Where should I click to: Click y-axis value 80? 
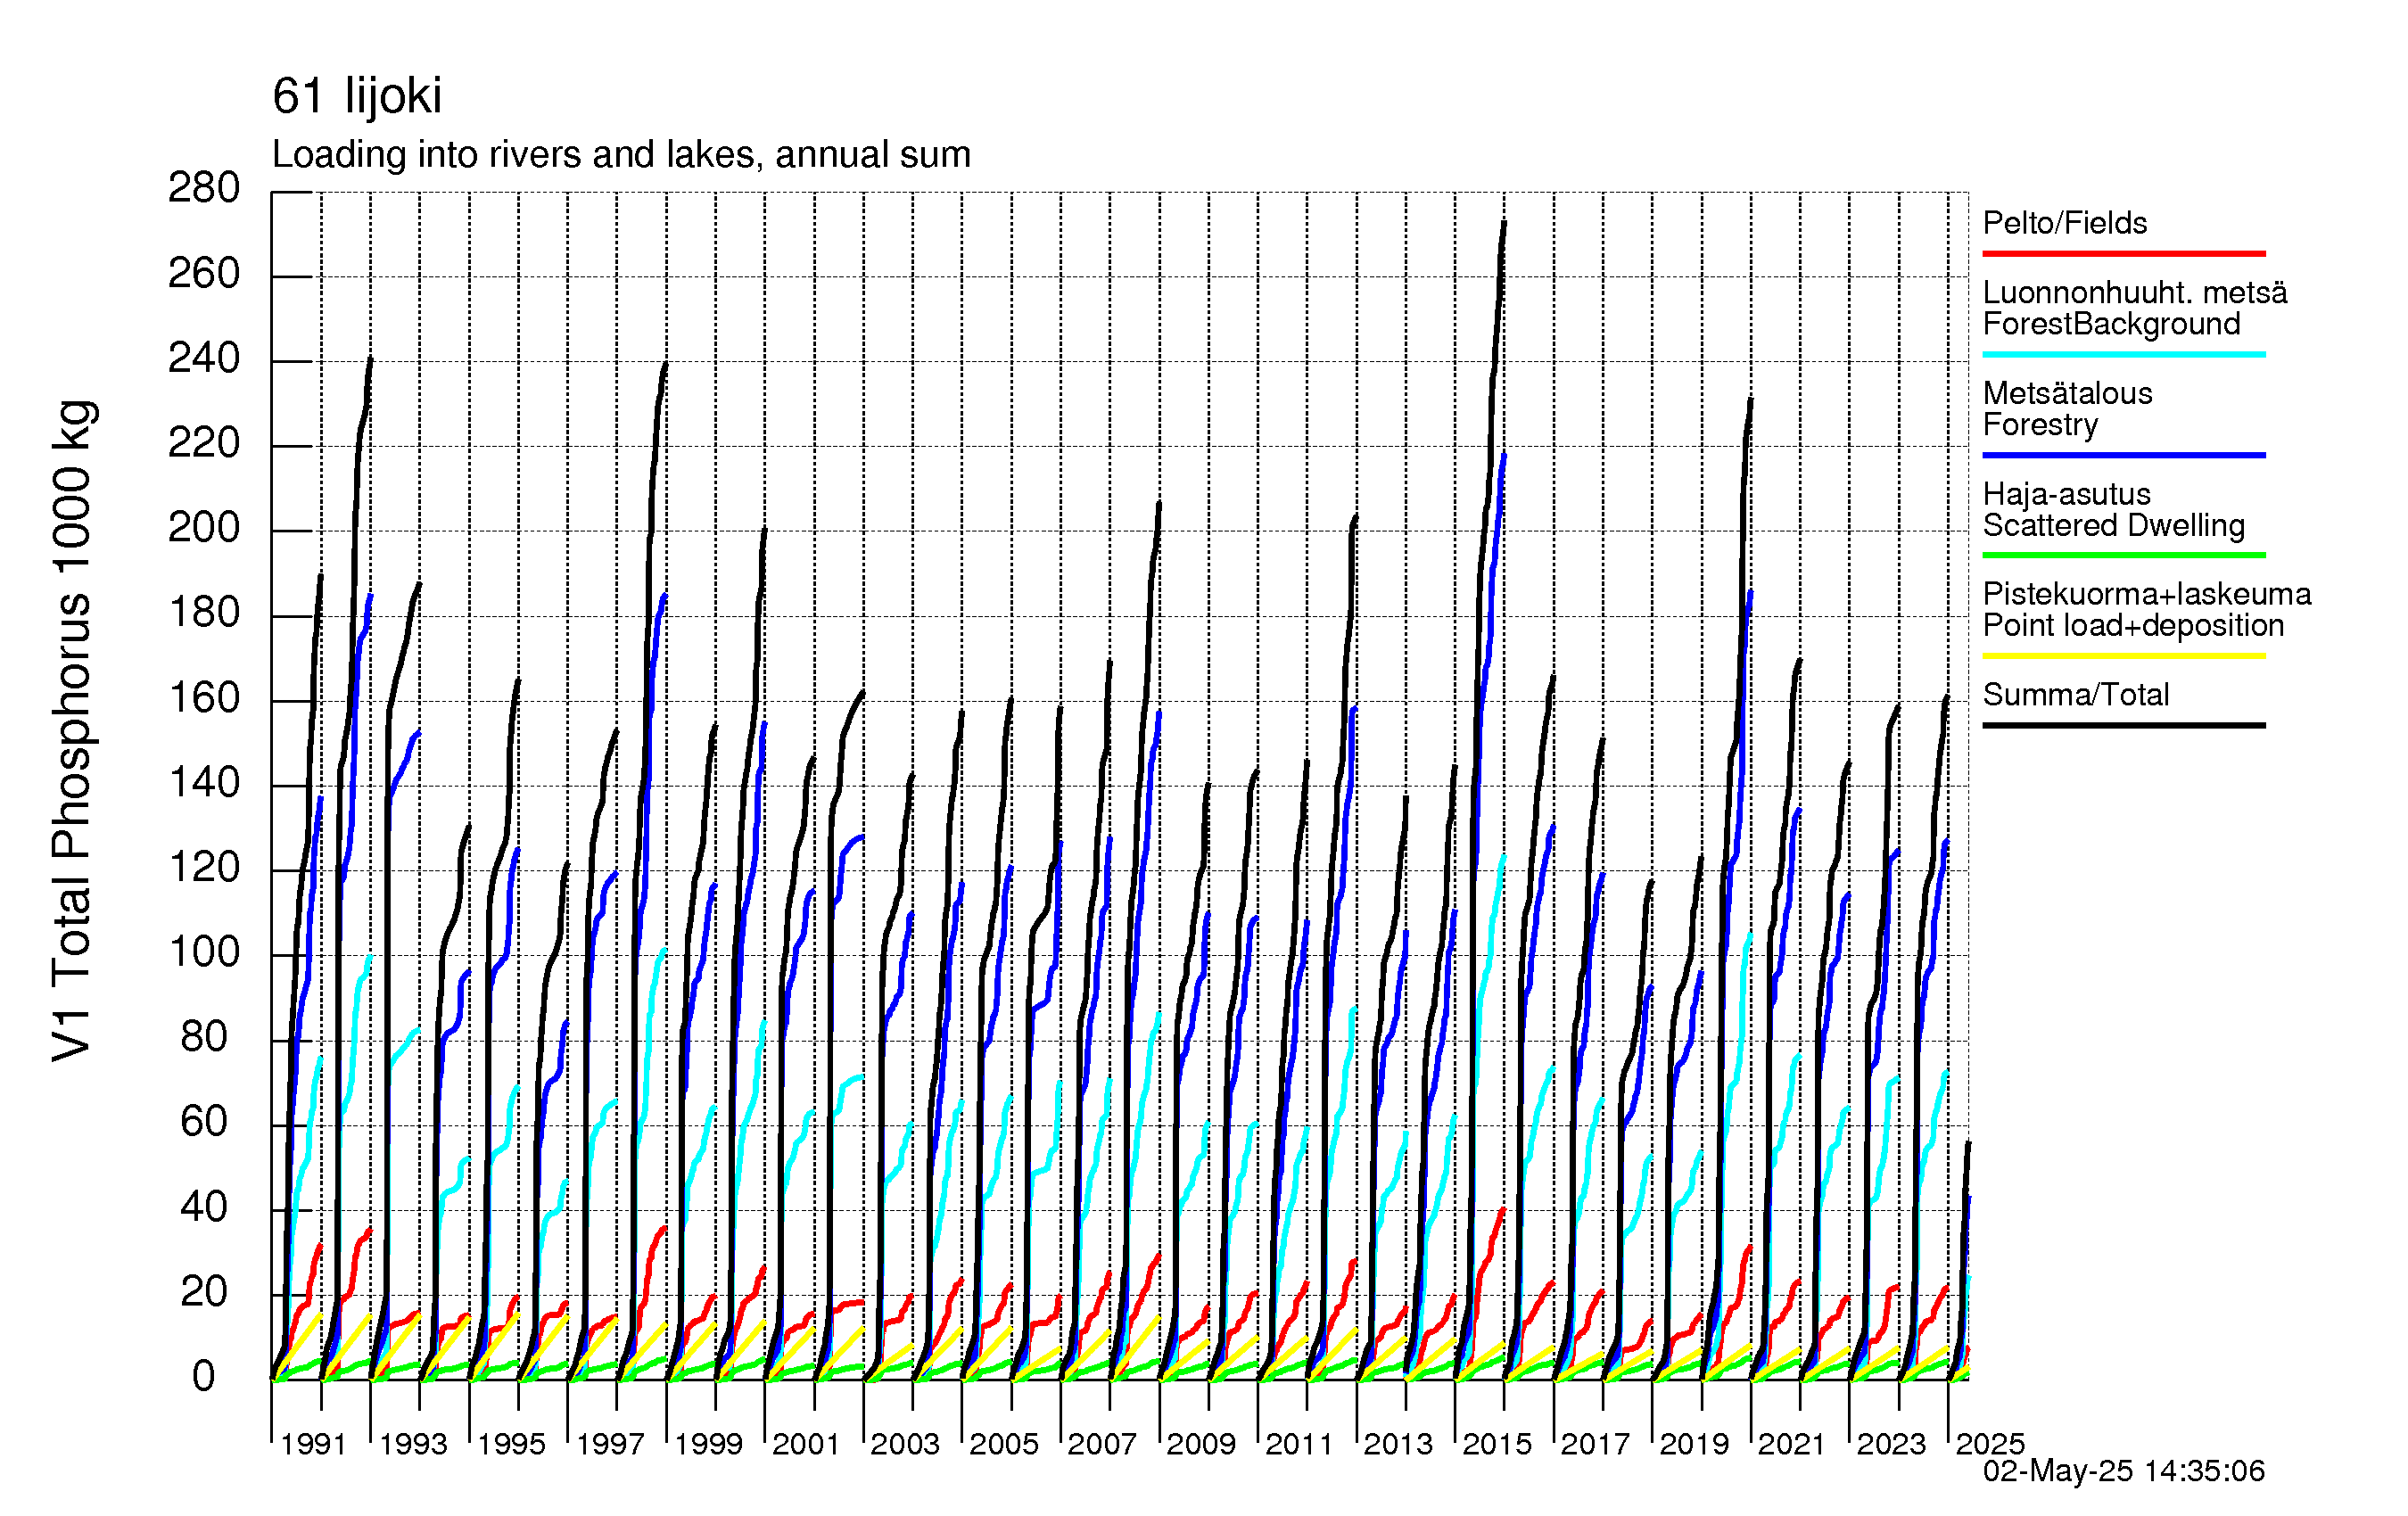[204, 1037]
